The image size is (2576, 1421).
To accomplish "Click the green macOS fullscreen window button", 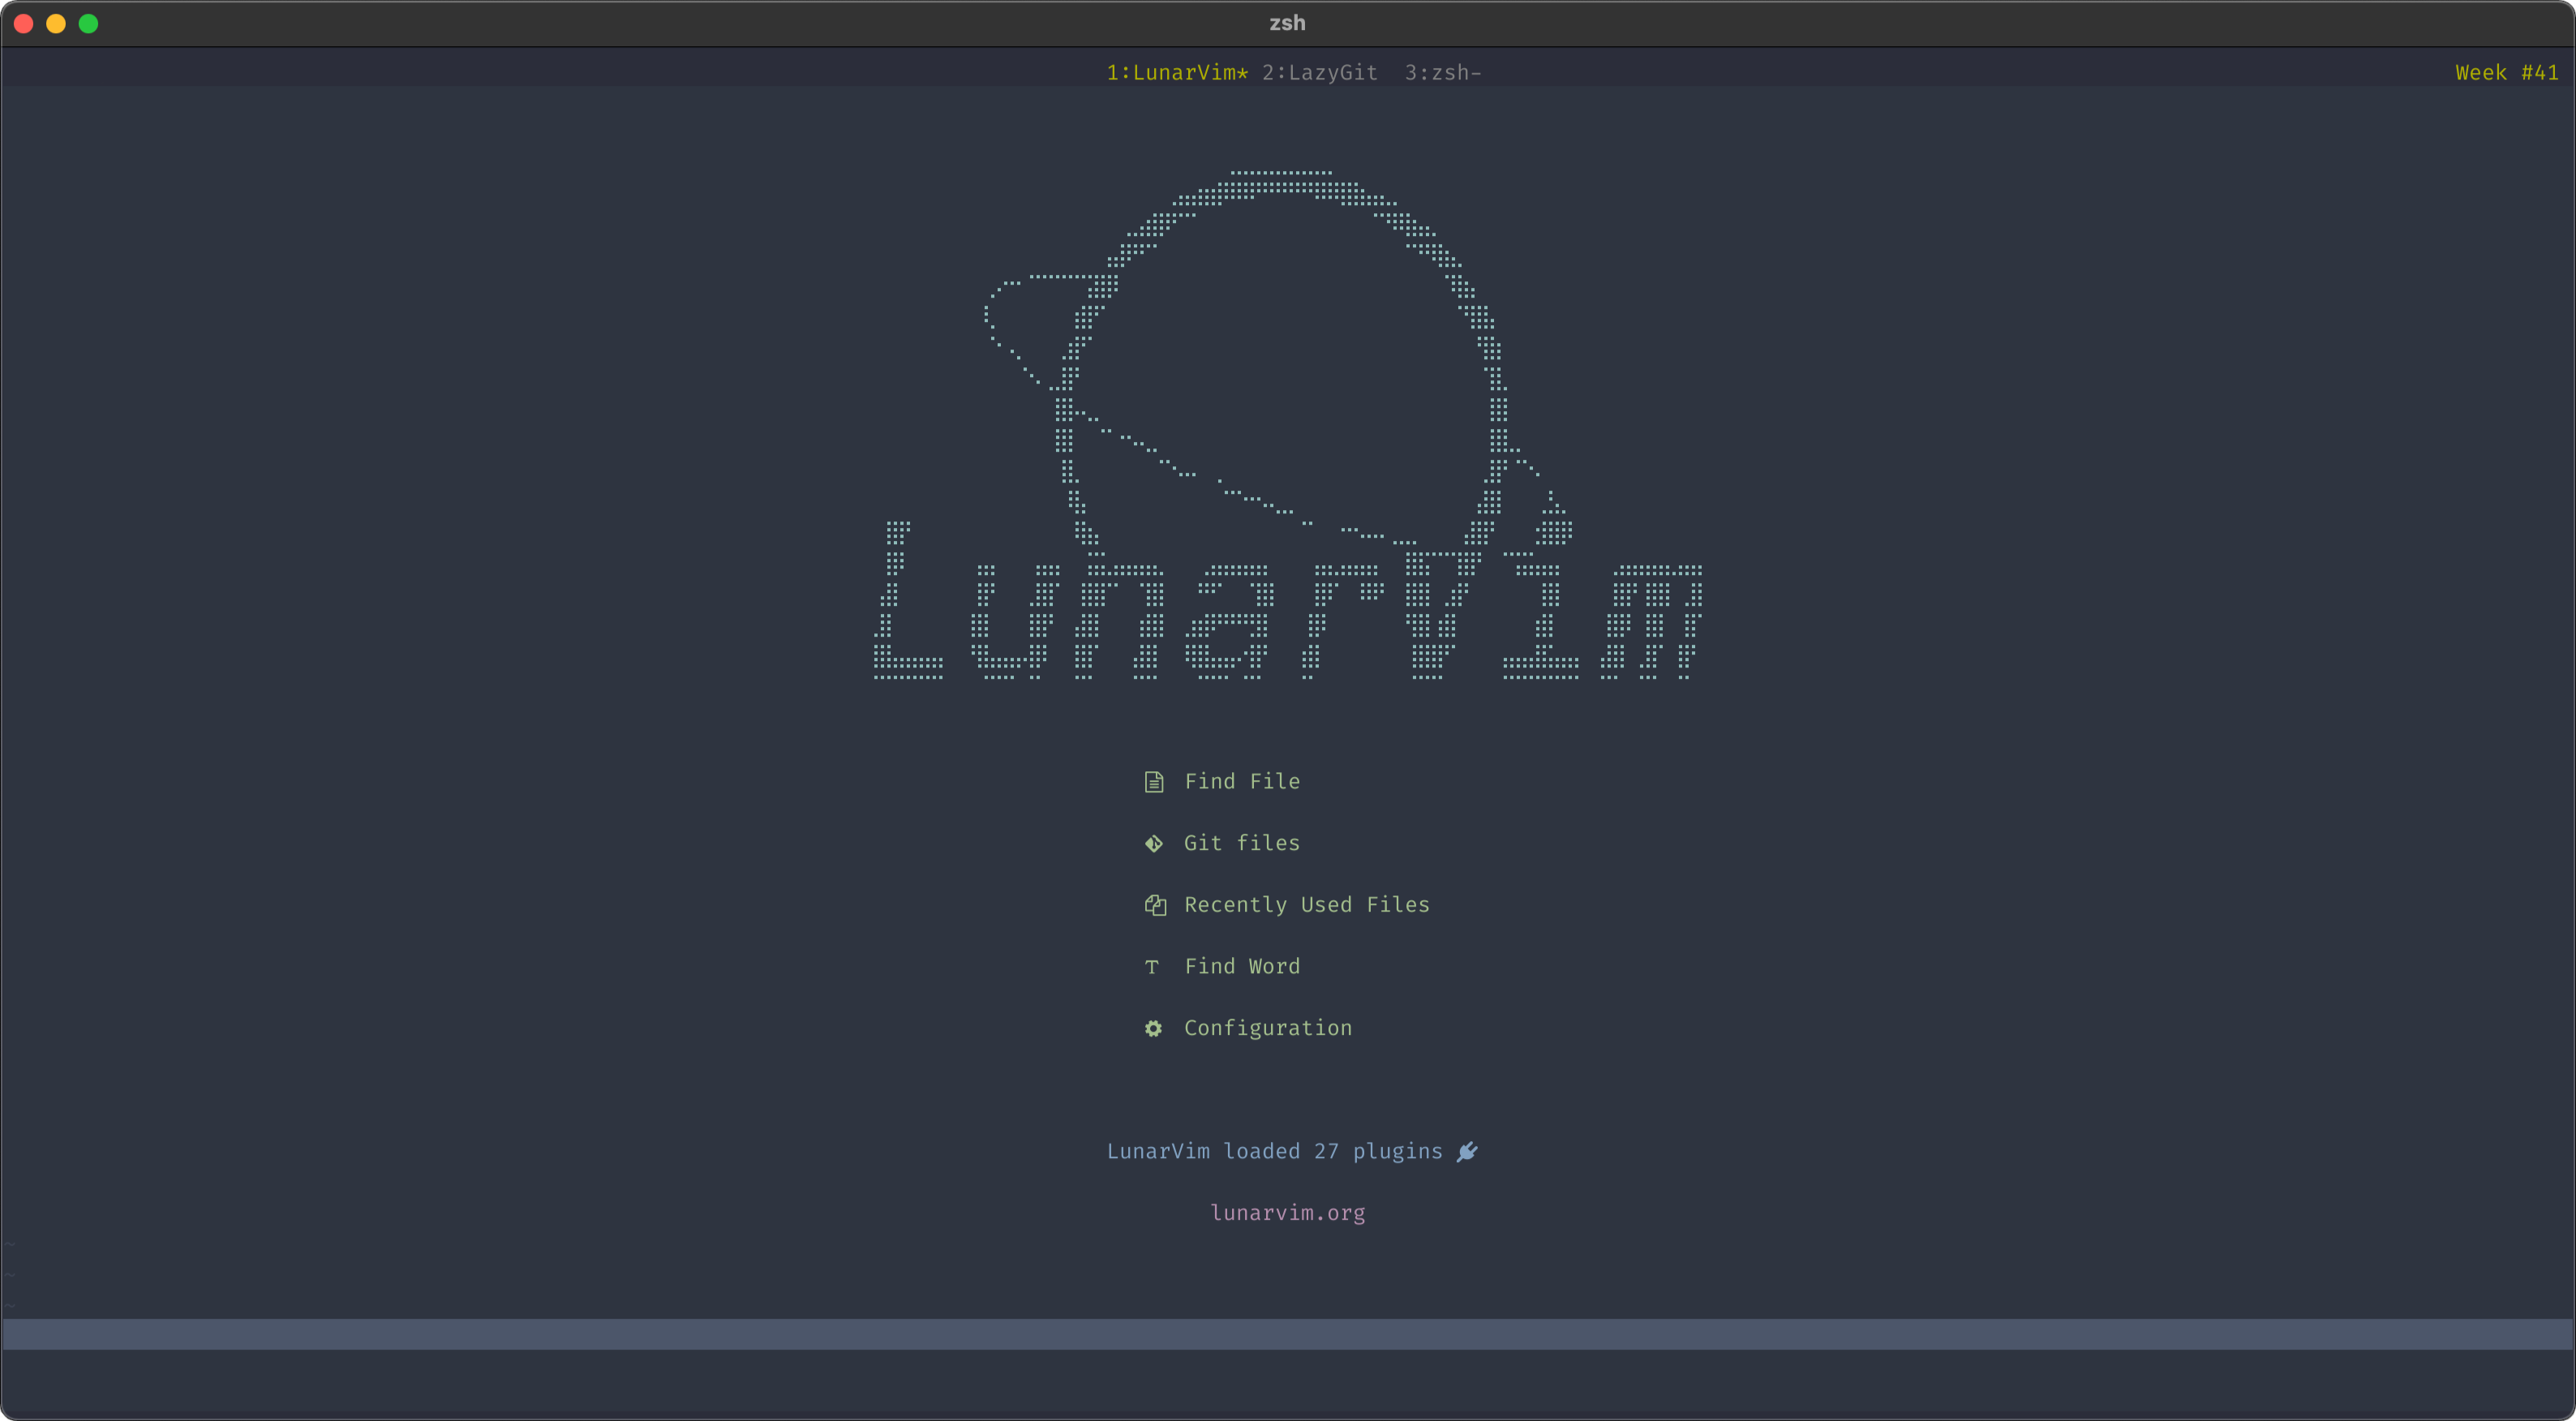I will click(x=88, y=23).
